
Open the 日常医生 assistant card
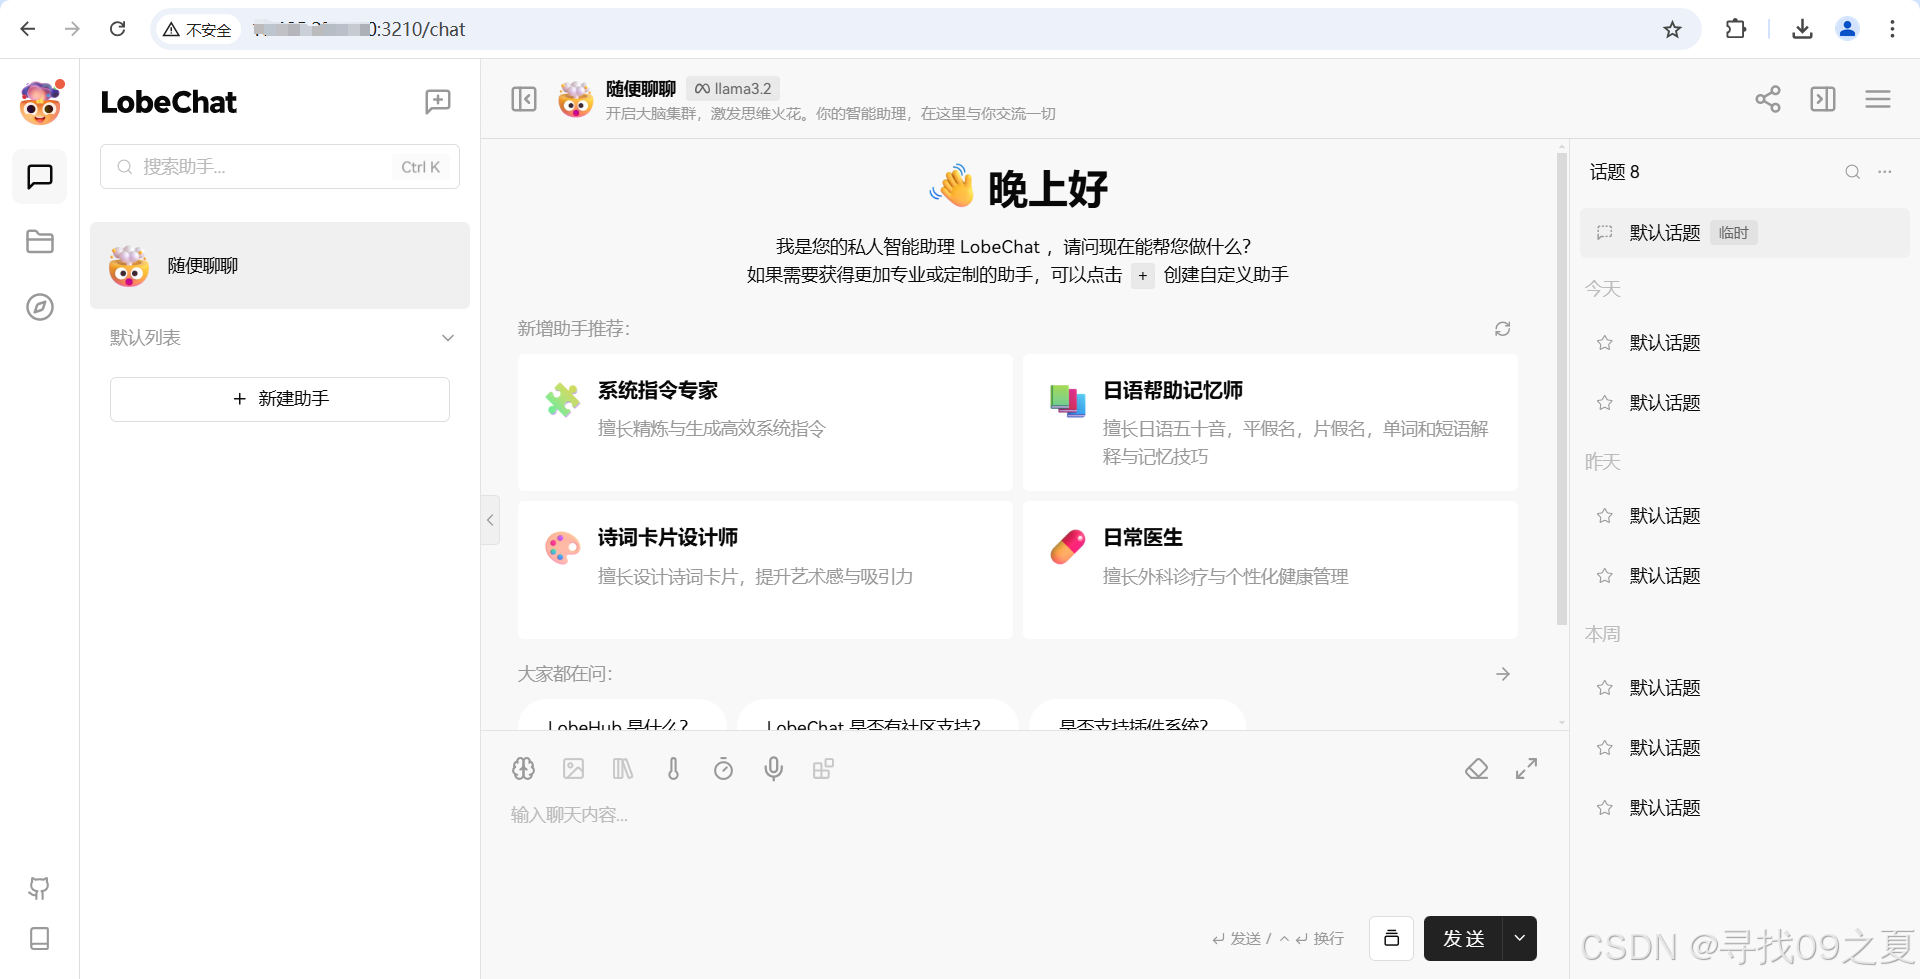[x=1270, y=570]
